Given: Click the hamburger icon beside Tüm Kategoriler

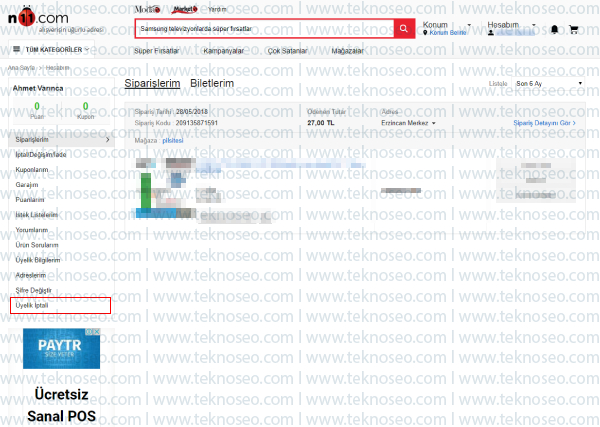Looking at the screenshot, I should (x=16, y=49).
